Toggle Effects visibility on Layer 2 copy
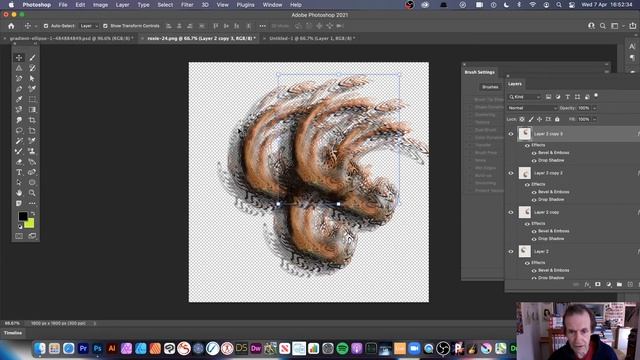The width and height of the screenshot is (640, 360). coord(527,224)
